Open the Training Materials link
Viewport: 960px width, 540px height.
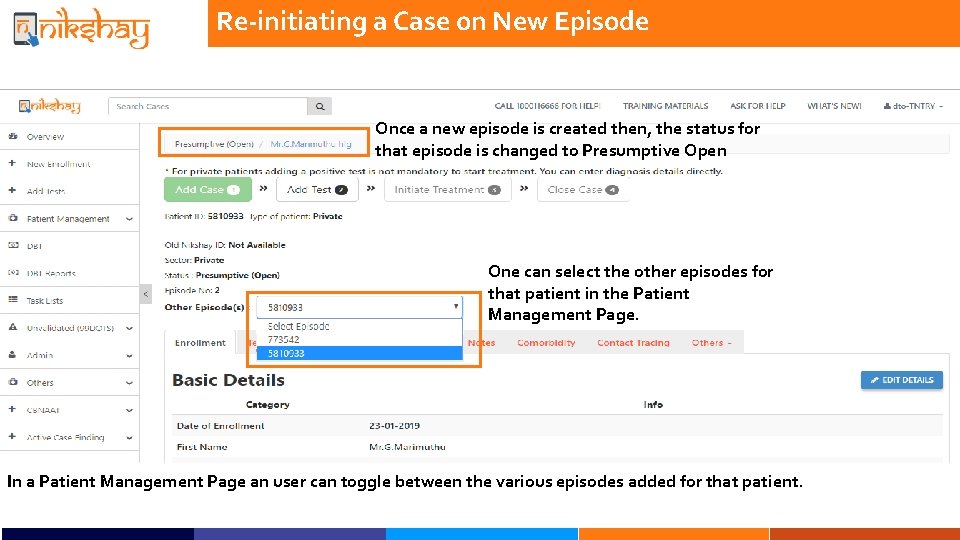(x=666, y=106)
